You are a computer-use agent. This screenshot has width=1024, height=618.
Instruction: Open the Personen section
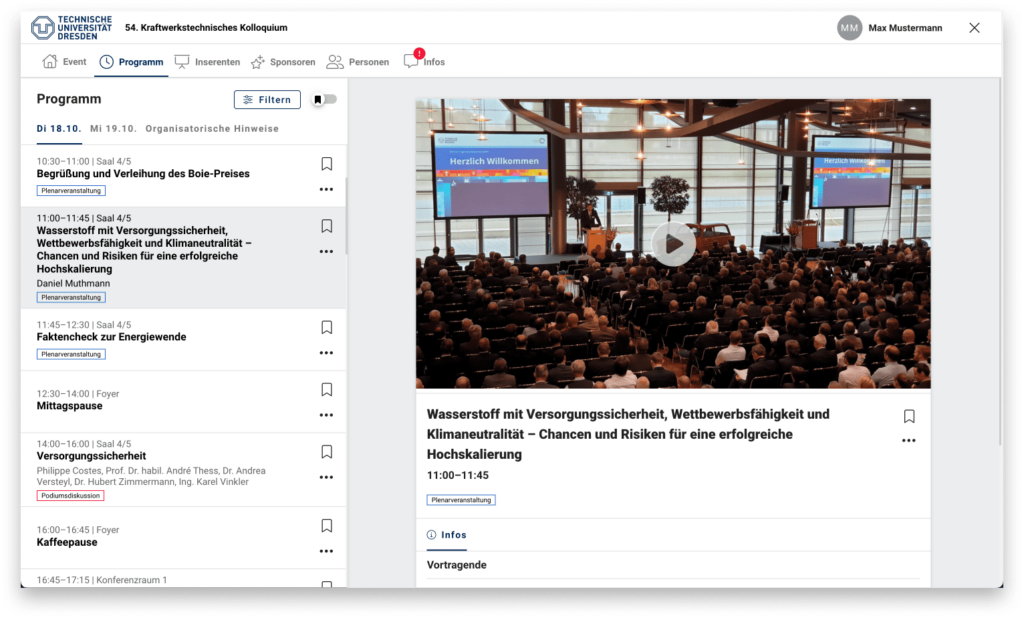[x=335, y=61]
